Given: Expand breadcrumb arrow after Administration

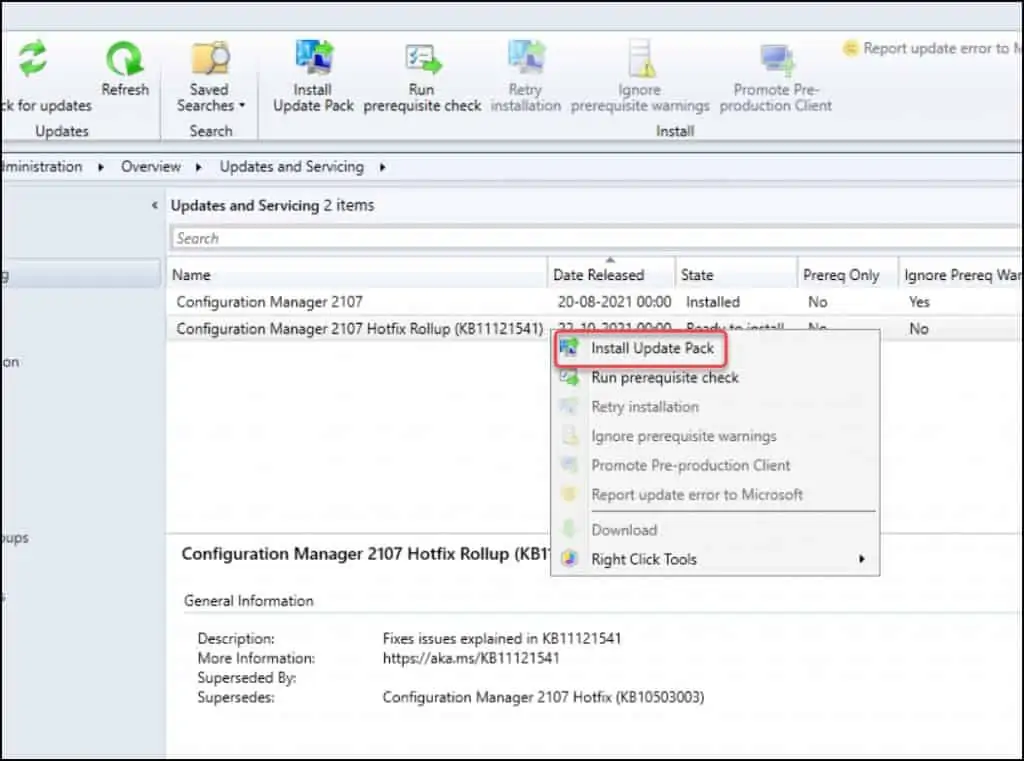Looking at the screenshot, I should [101, 167].
